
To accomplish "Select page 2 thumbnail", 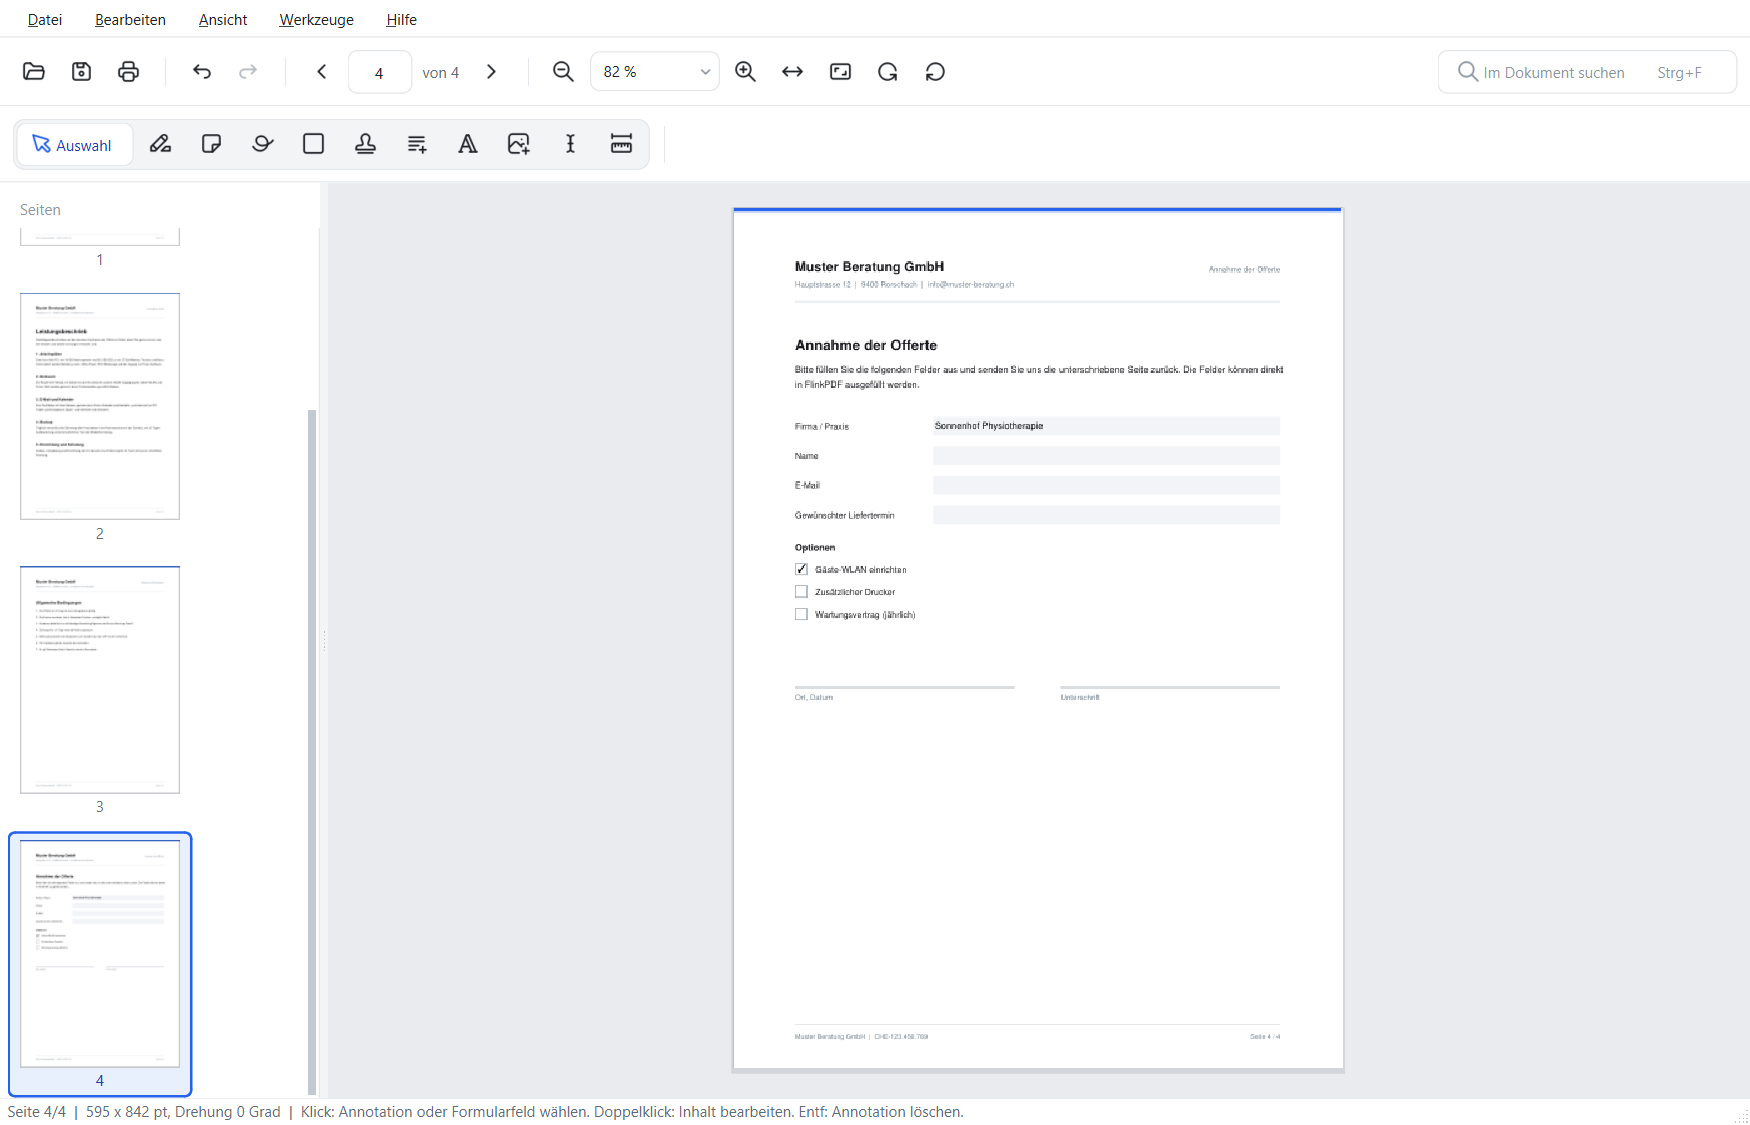I will click(100, 406).
